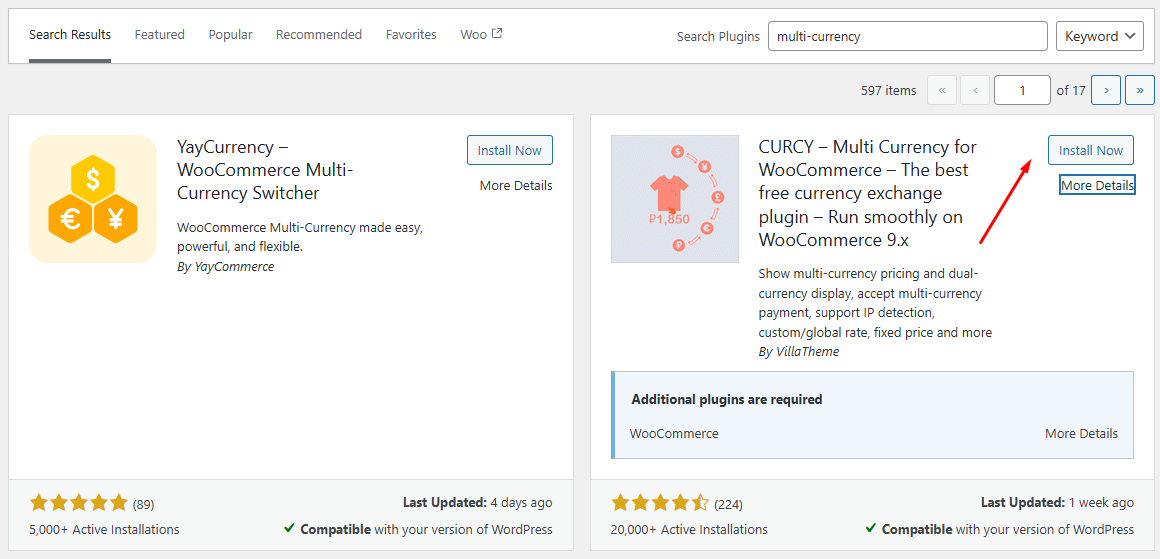This screenshot has height=559, width=1160.
Task: Open the Woo external tab
Action: pos(481,35)
